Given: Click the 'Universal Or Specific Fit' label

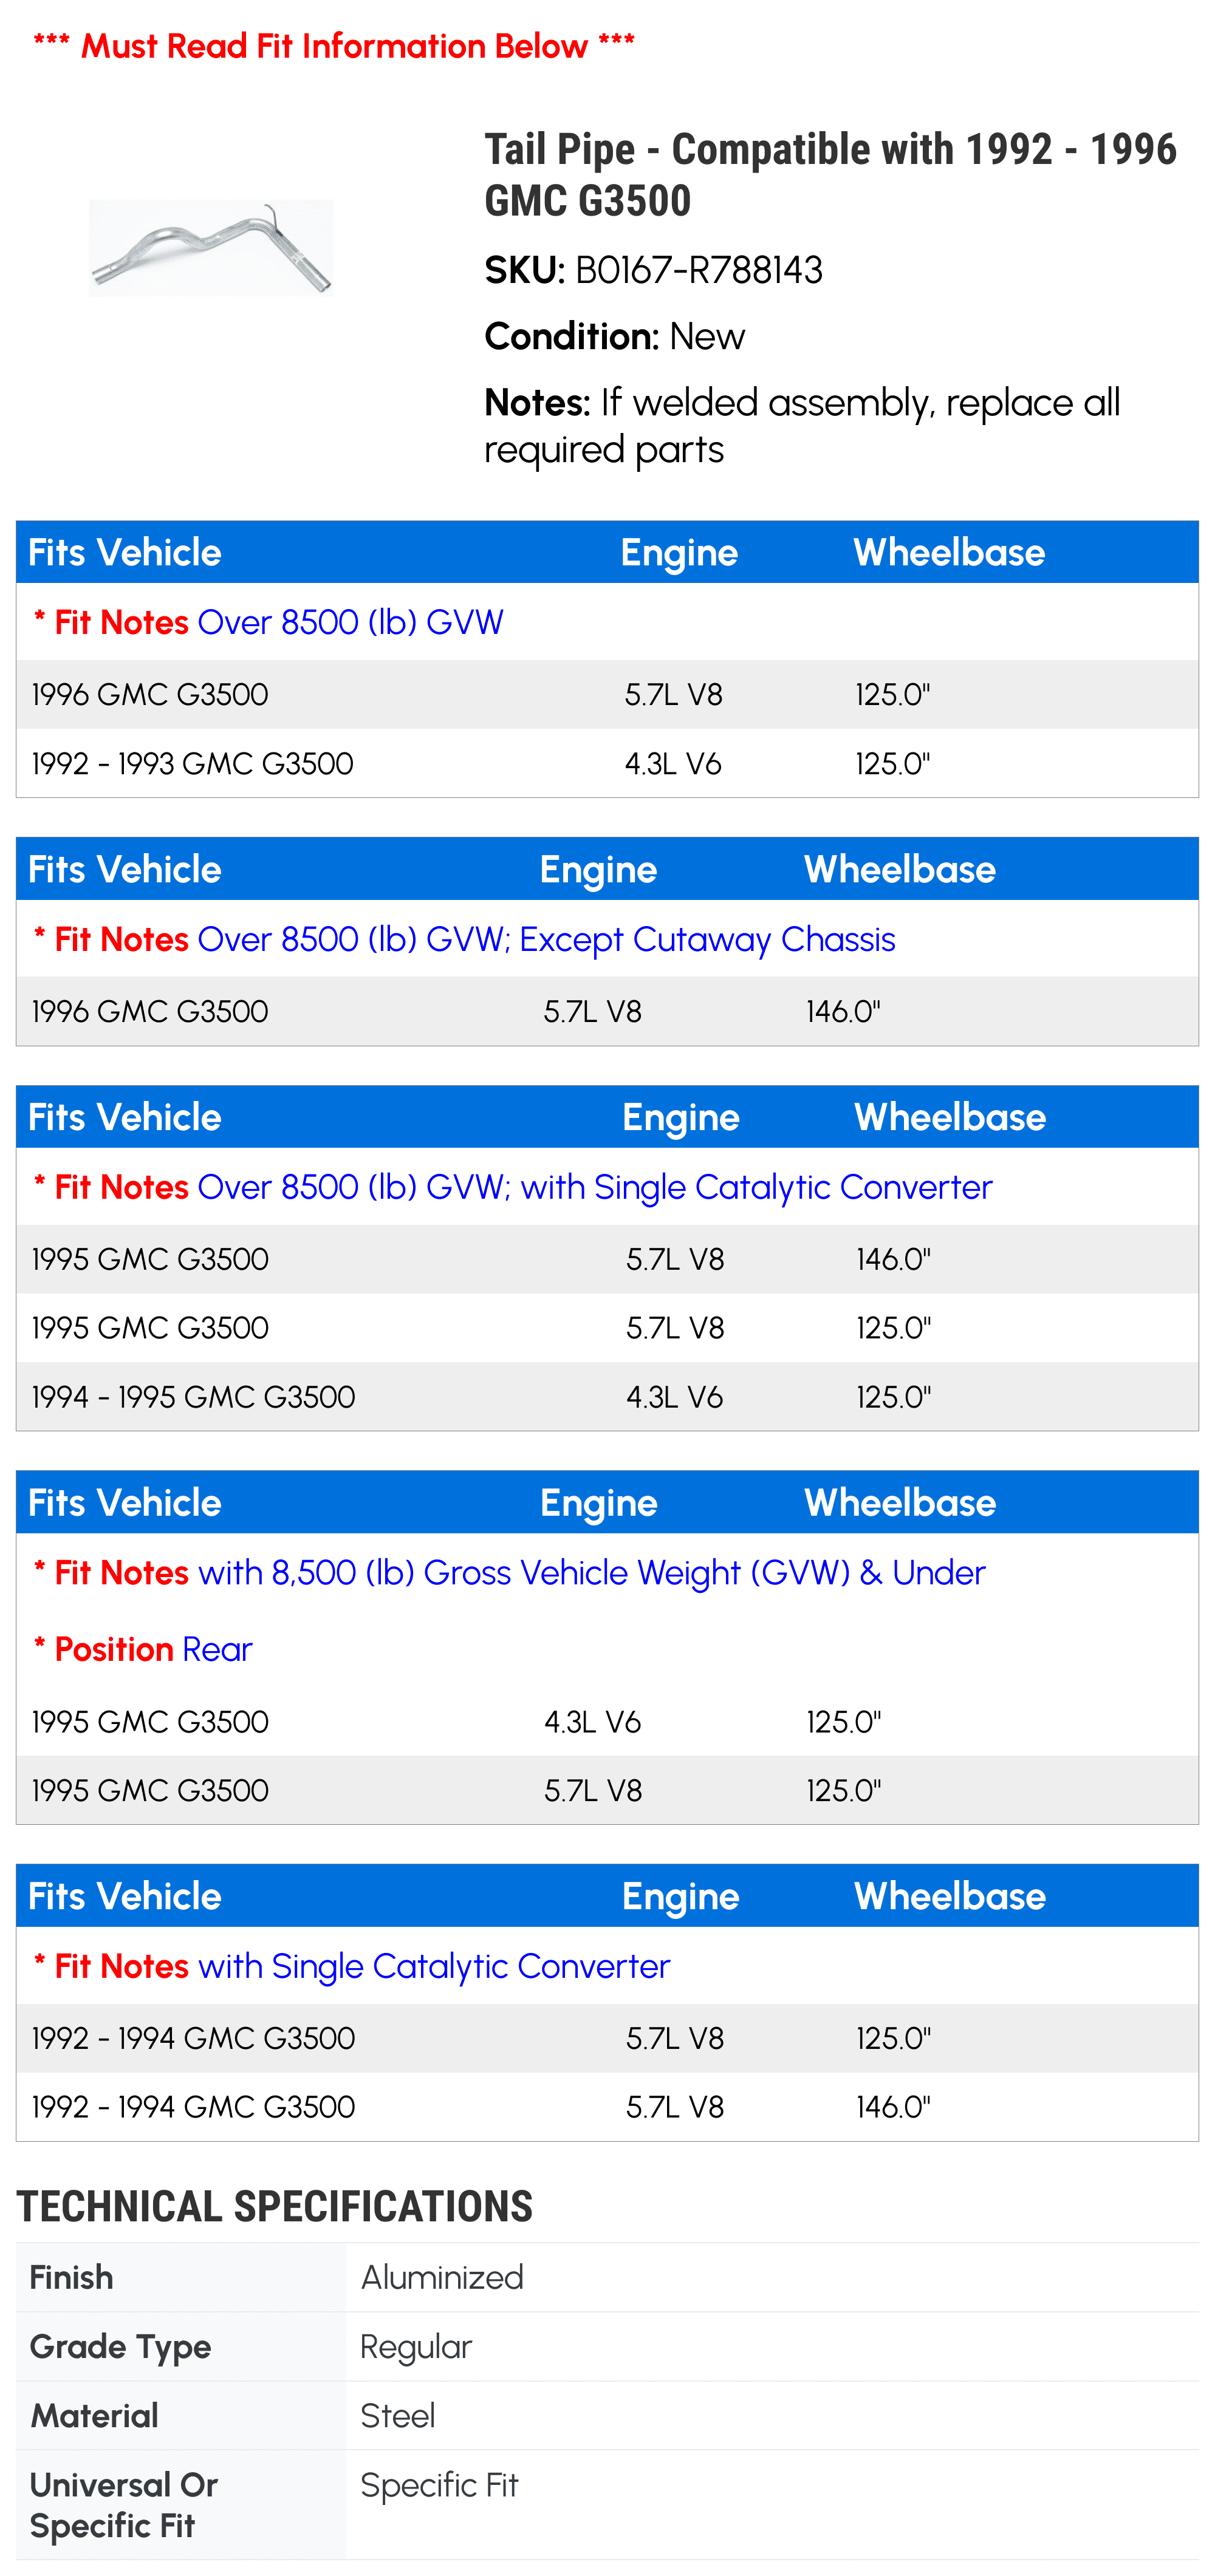Looking at the screenshot, I should 124,2505.
